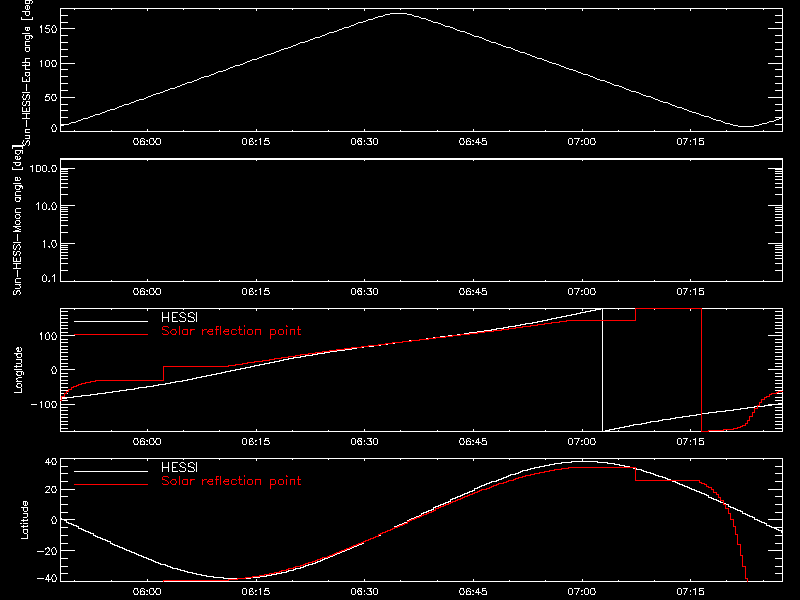Screen dimensions: 800x600
Task: Click 50 tick label on Earth angle plot
Action: click(x=51, y=98)
